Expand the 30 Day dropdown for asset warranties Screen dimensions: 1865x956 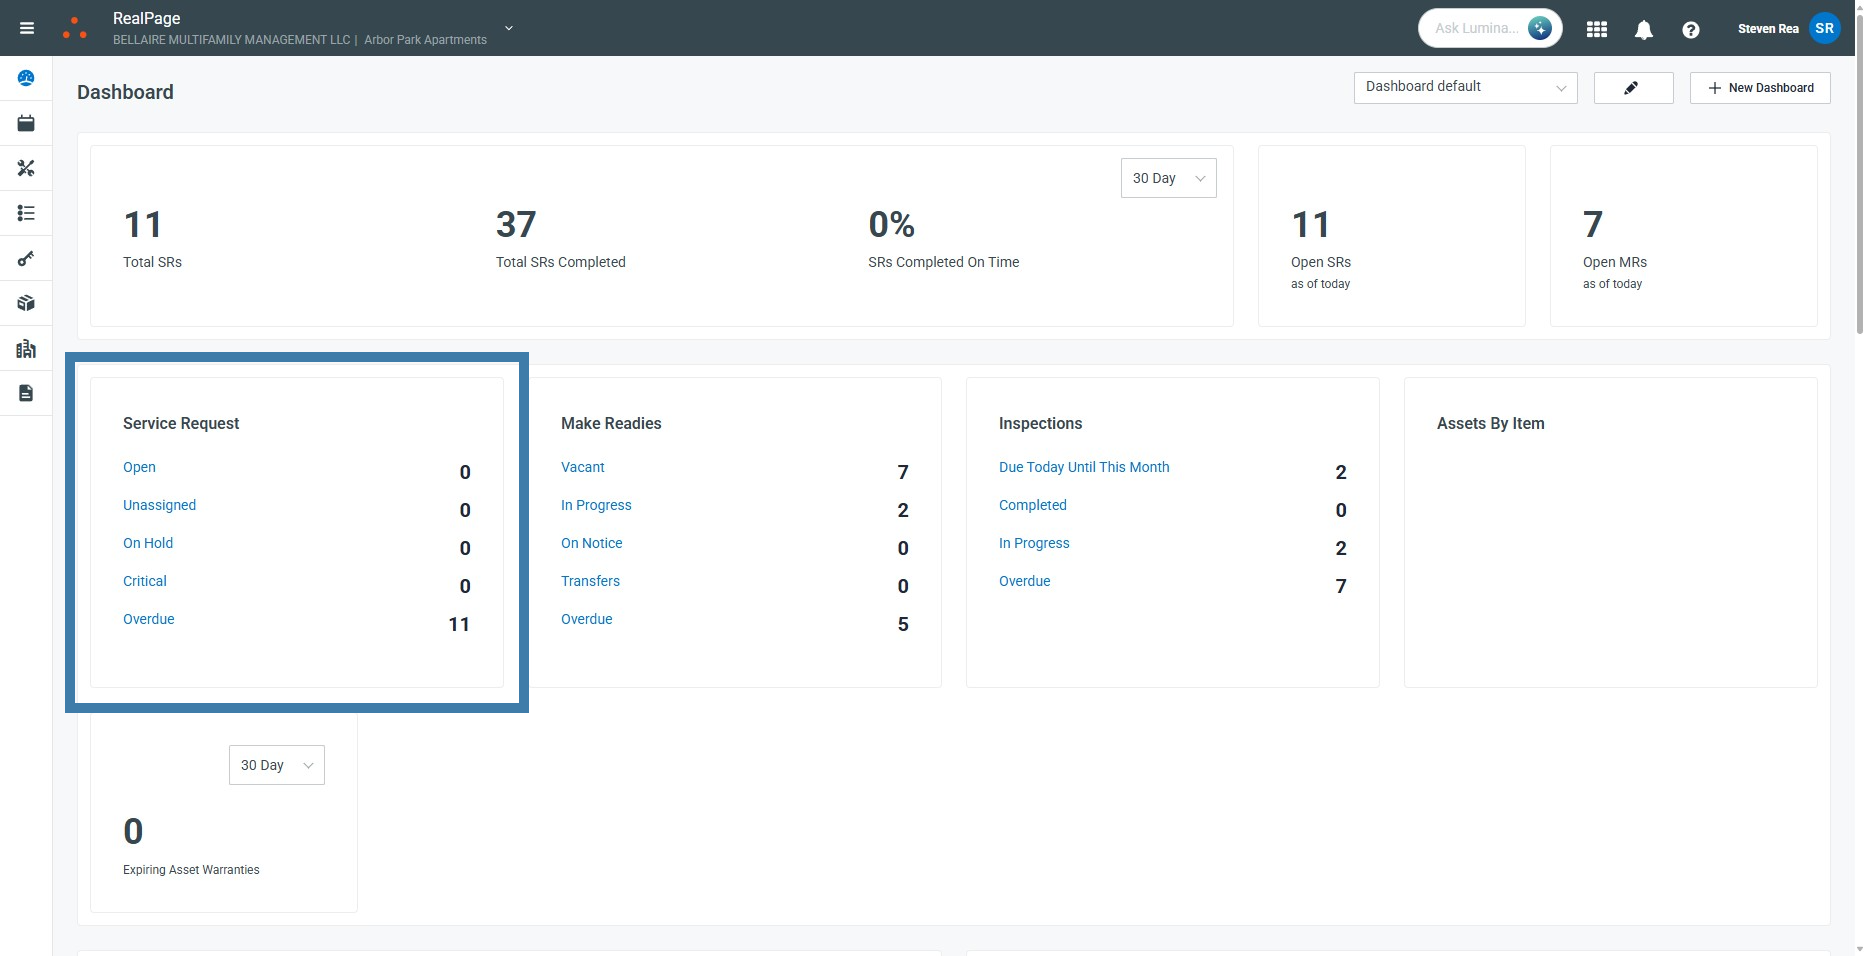[276, 765]
